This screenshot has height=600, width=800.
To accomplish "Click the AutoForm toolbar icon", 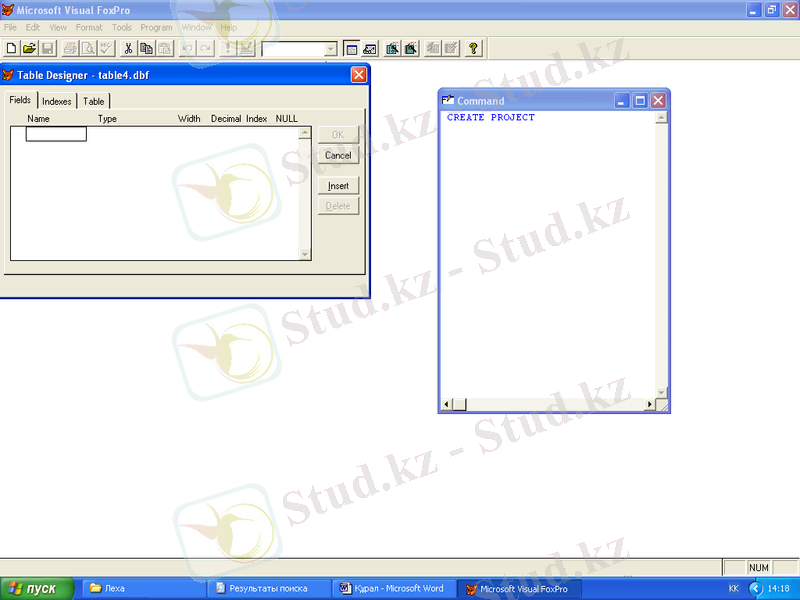I will pyautogui.click(x=433, y=48).
